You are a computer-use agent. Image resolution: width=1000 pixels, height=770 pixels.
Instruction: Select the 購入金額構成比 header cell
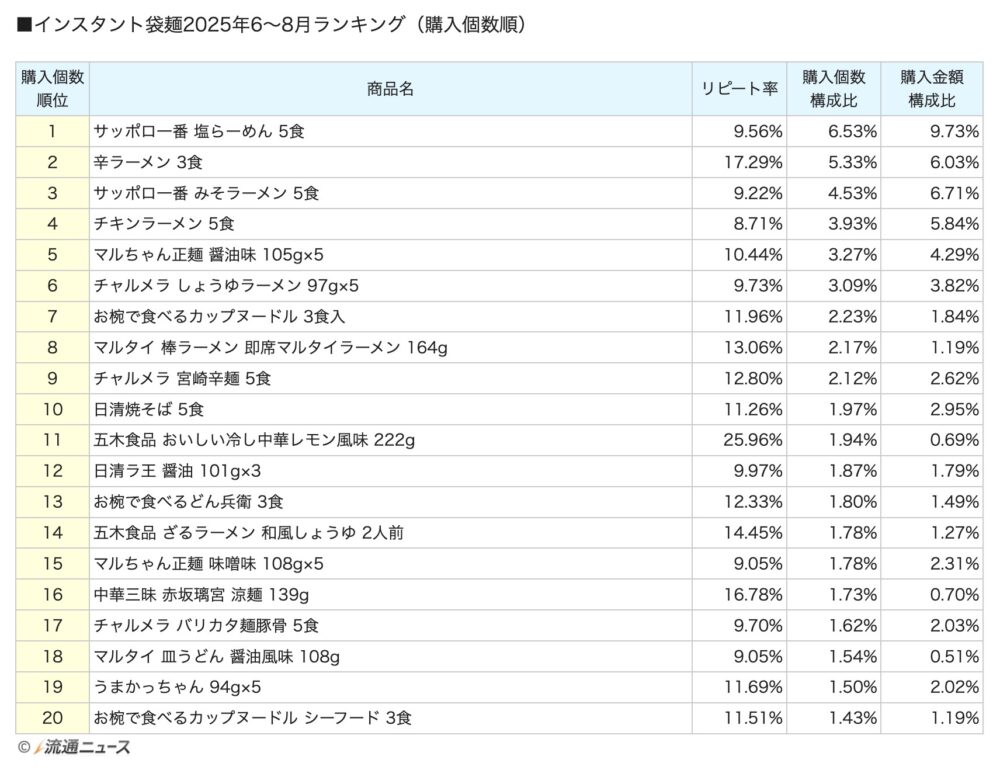coord(932,89)
